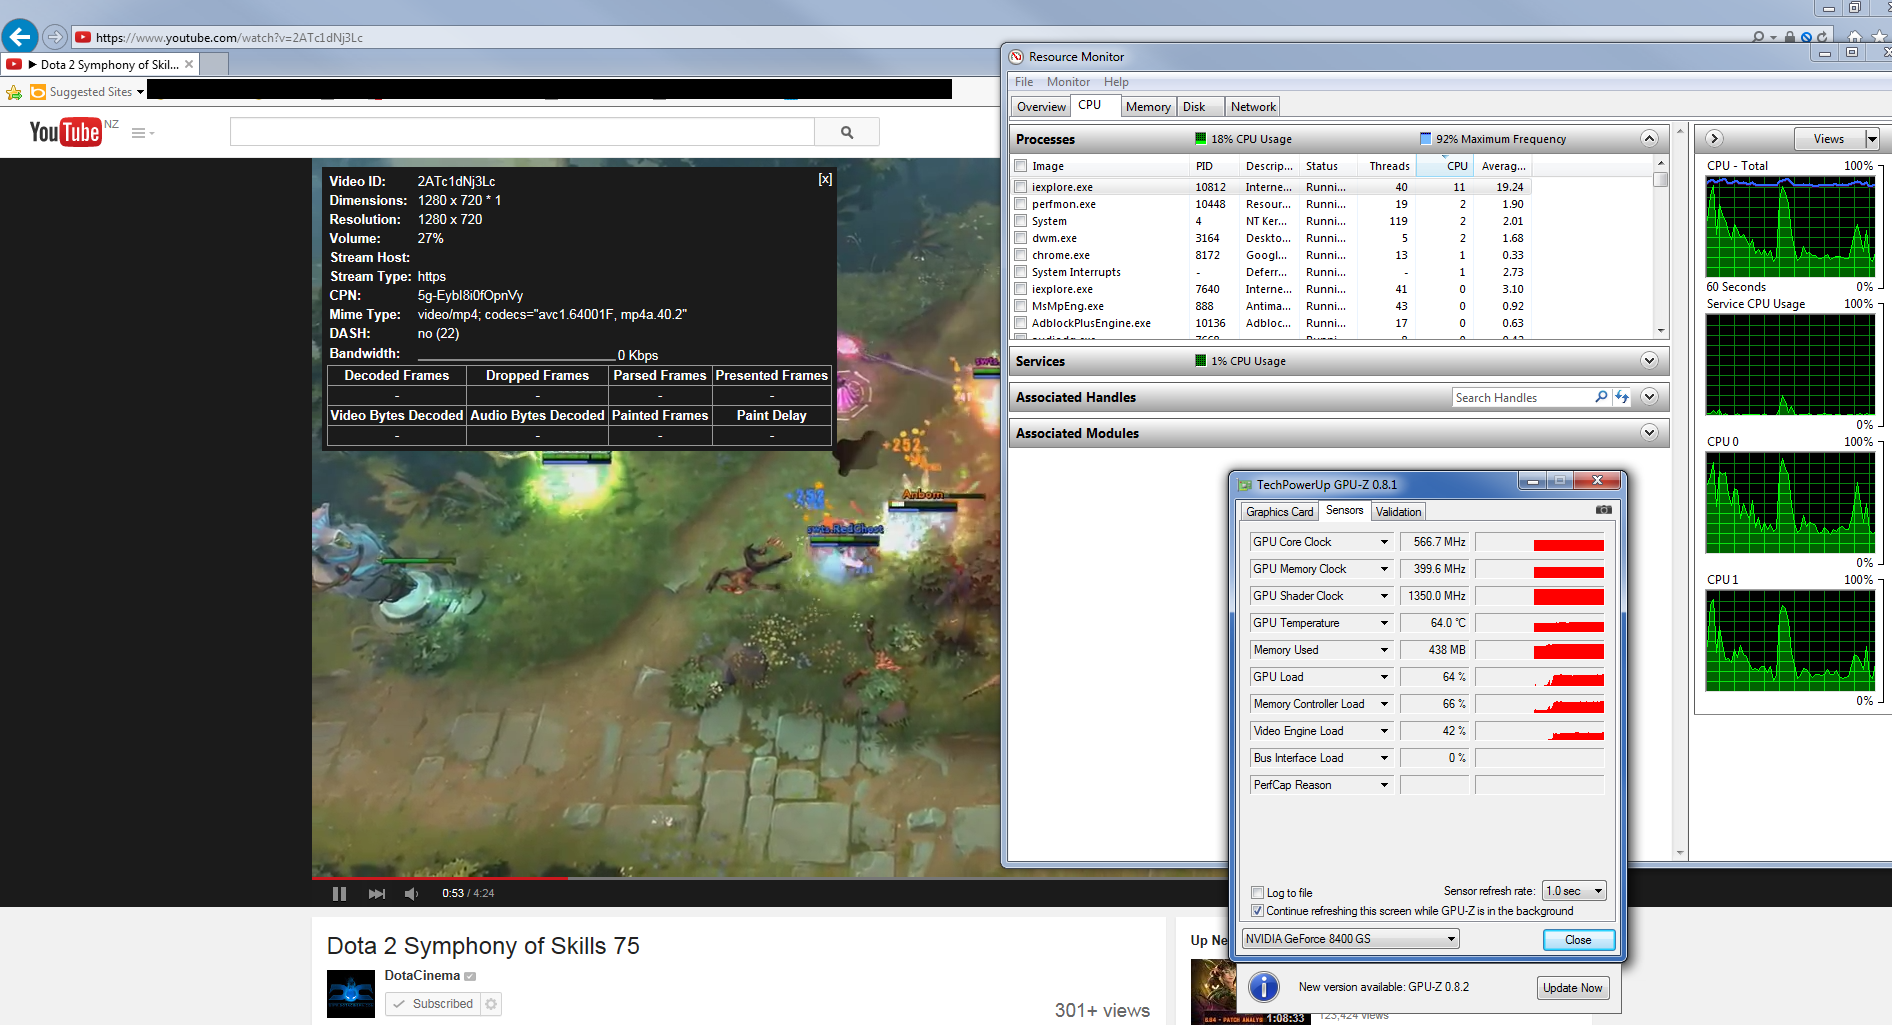Open the Video Engine Load dropdown

tap(1384, 731)
